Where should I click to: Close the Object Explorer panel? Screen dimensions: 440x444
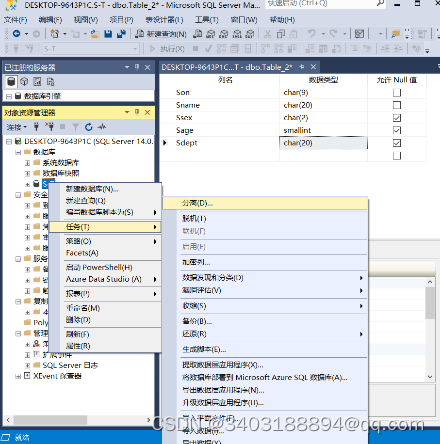click(147, 113)
